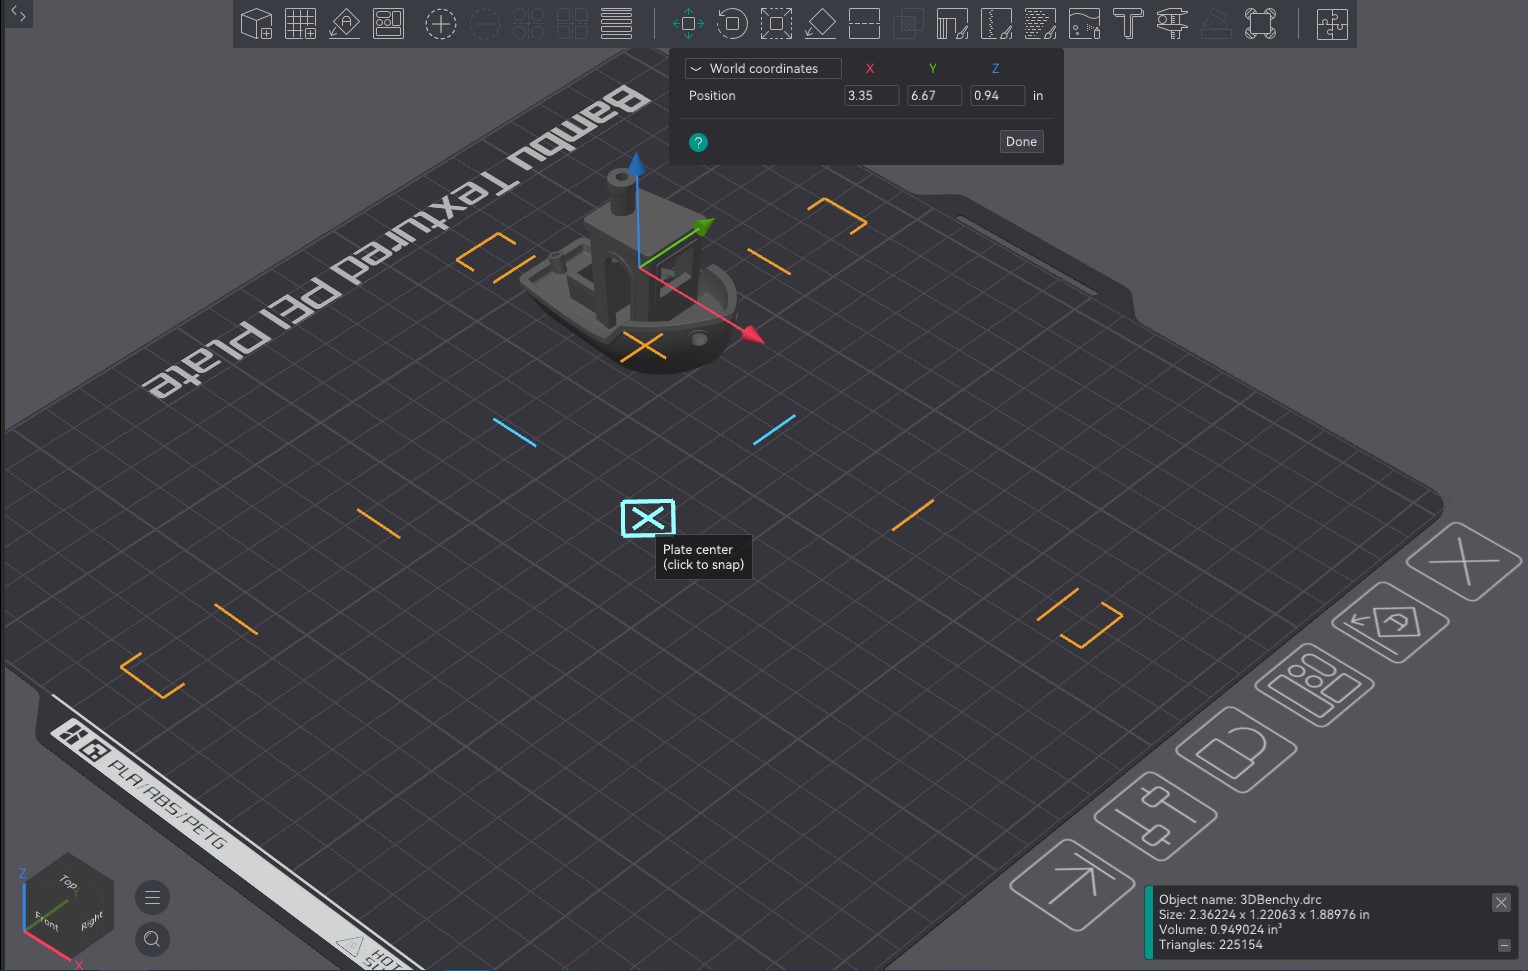Click the X position input field

871,95
